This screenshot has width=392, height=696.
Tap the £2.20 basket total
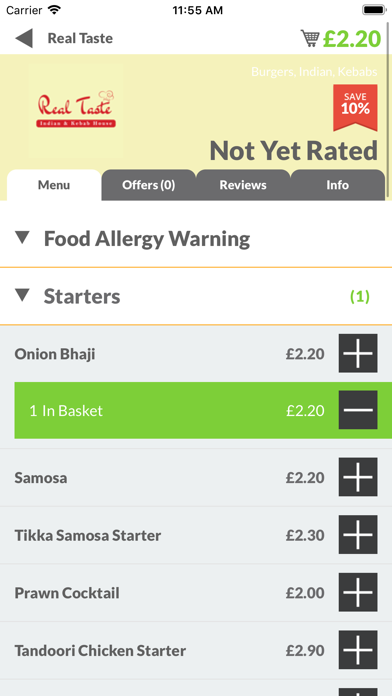click(352, 39)
